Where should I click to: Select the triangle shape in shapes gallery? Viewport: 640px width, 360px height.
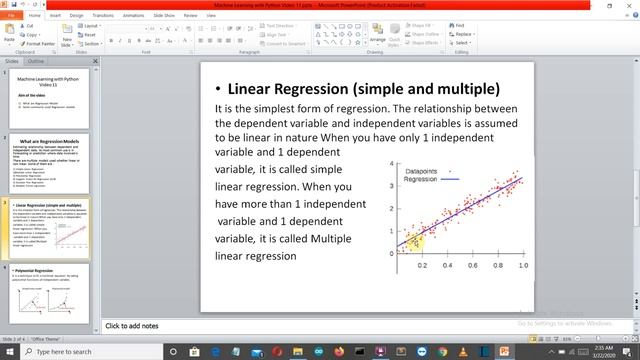(x=318, y=34)
